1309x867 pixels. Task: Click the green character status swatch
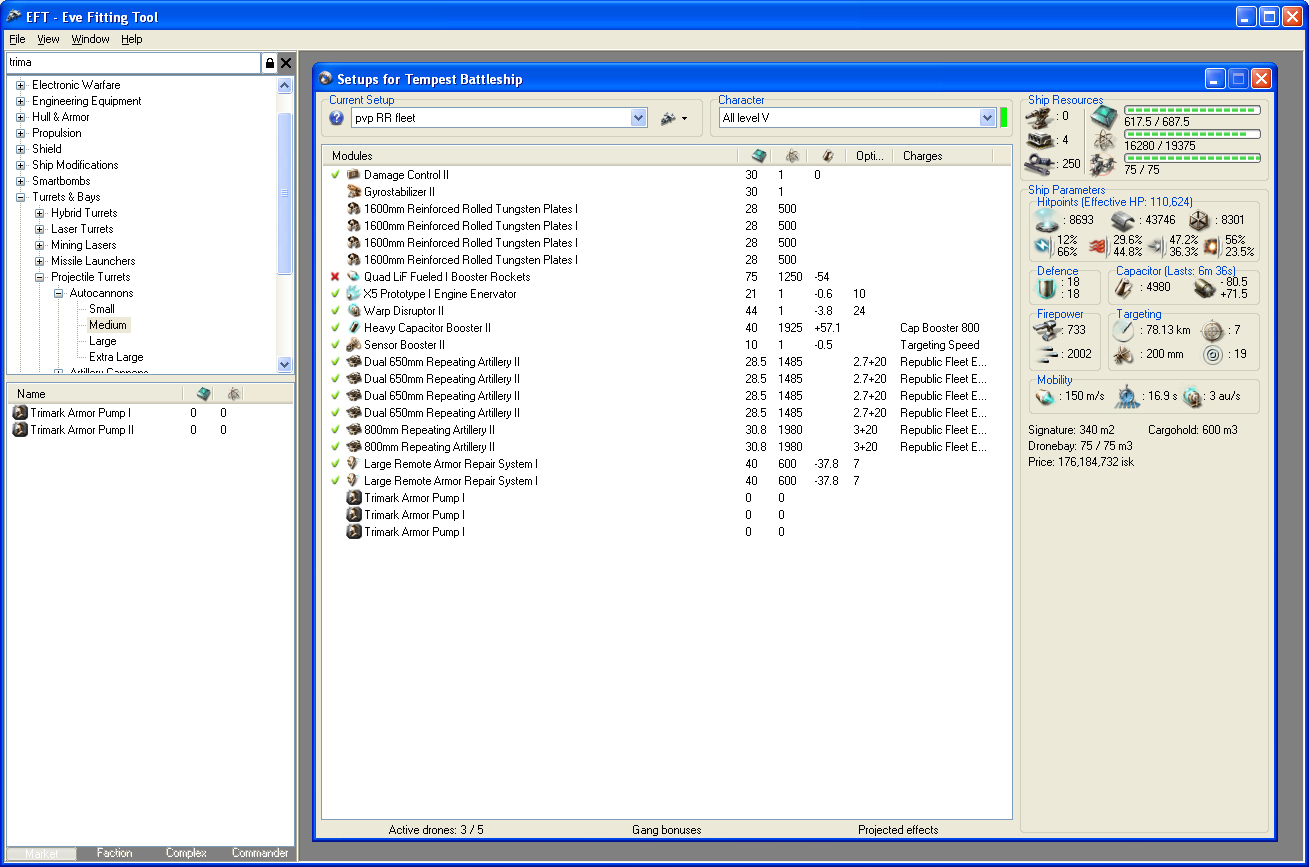(1004, 118)
